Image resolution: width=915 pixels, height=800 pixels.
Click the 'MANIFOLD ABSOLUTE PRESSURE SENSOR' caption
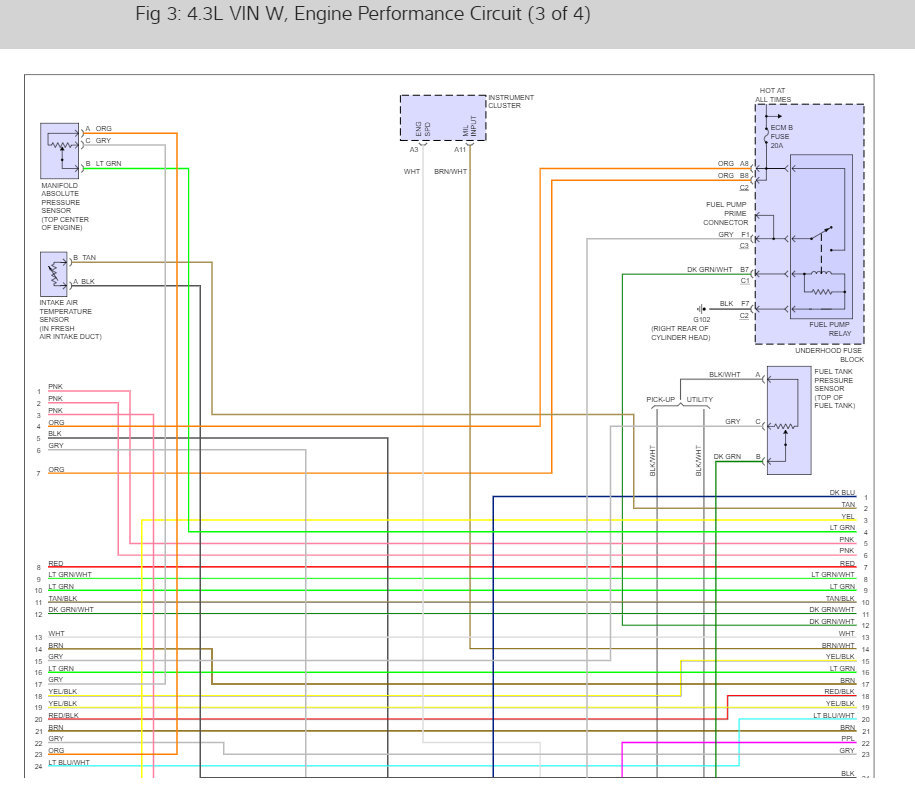(x=65, y=207)
